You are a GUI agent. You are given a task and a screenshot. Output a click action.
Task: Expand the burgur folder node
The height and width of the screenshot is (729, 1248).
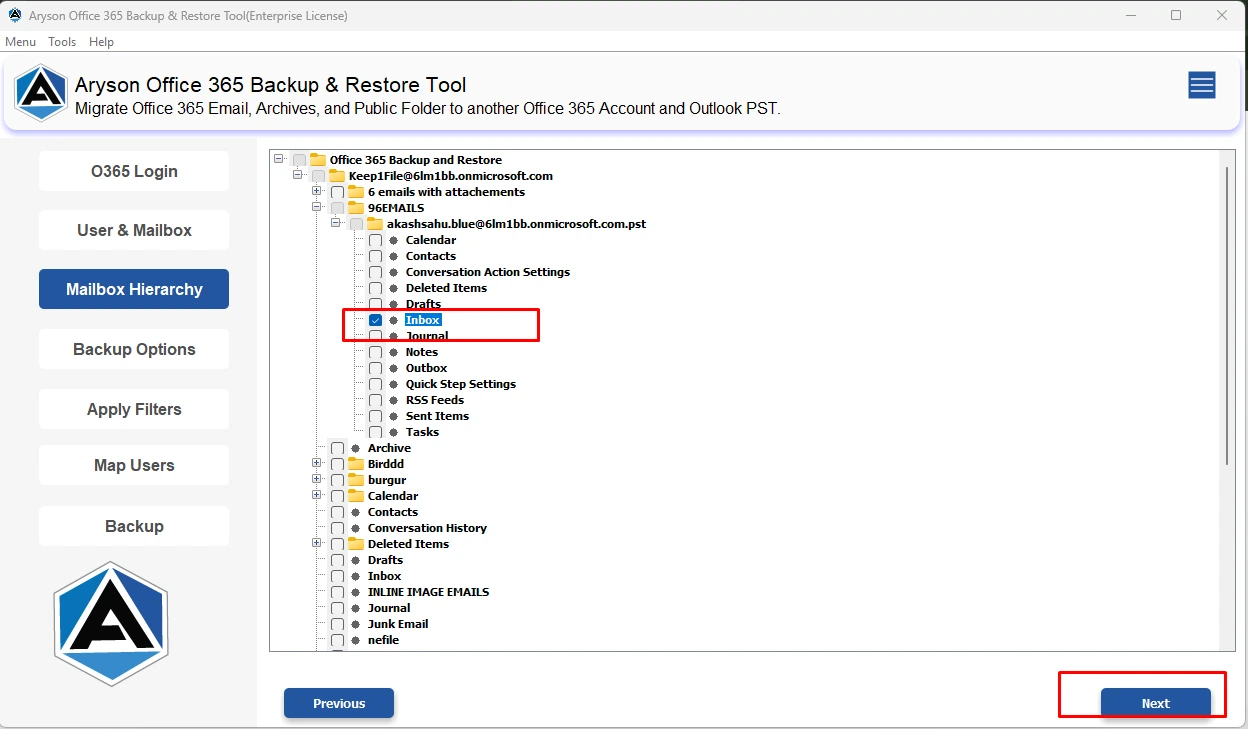tap(317, 479)
